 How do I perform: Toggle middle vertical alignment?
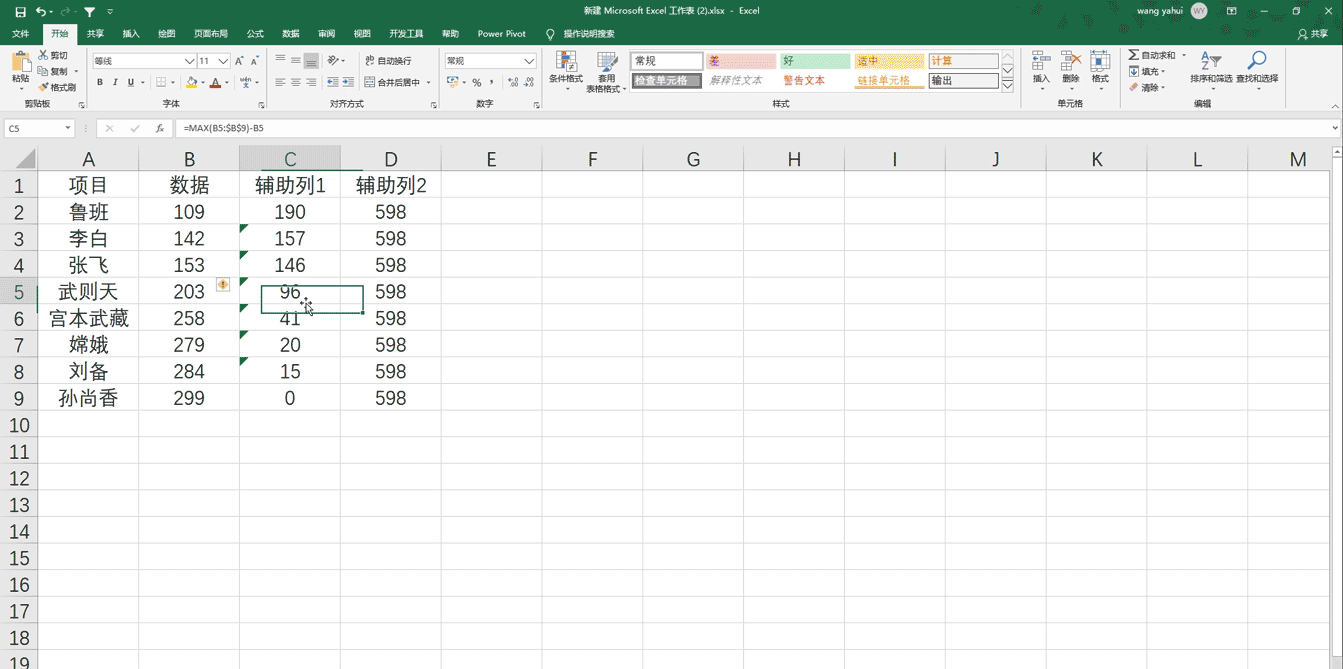point(296,61)
